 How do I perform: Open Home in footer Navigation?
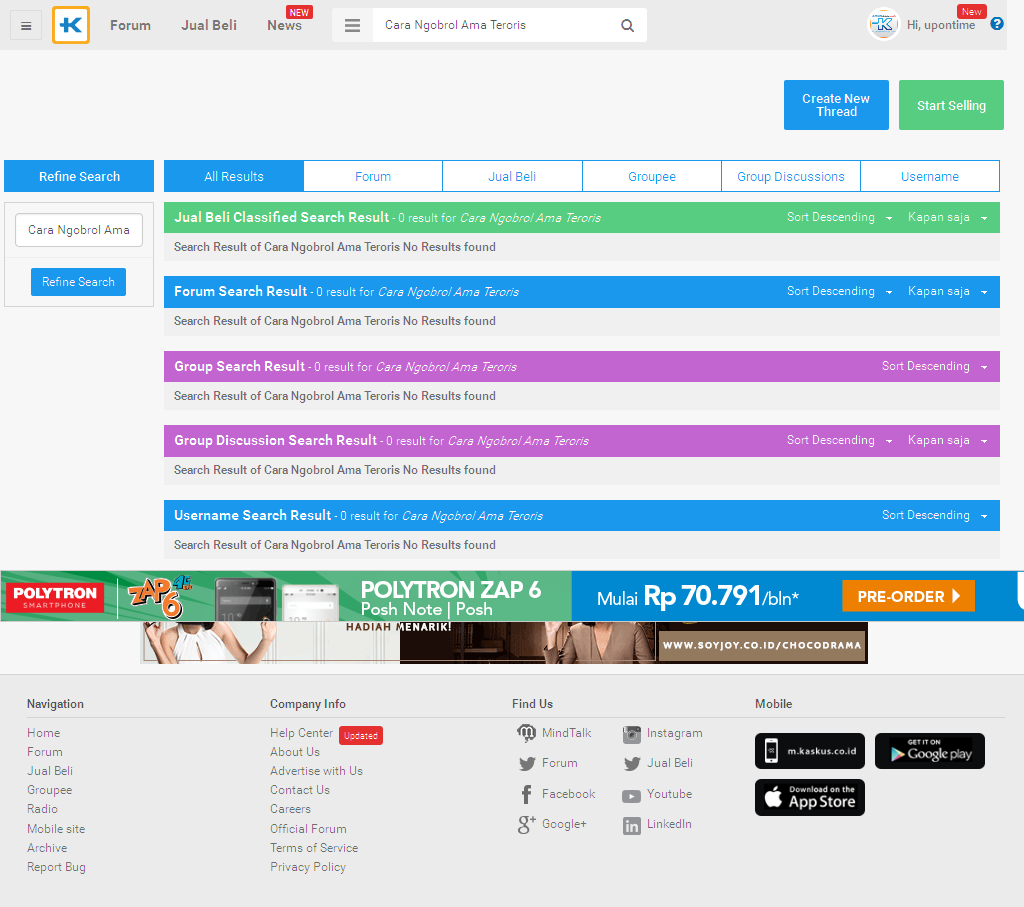(x=44, y=733)
